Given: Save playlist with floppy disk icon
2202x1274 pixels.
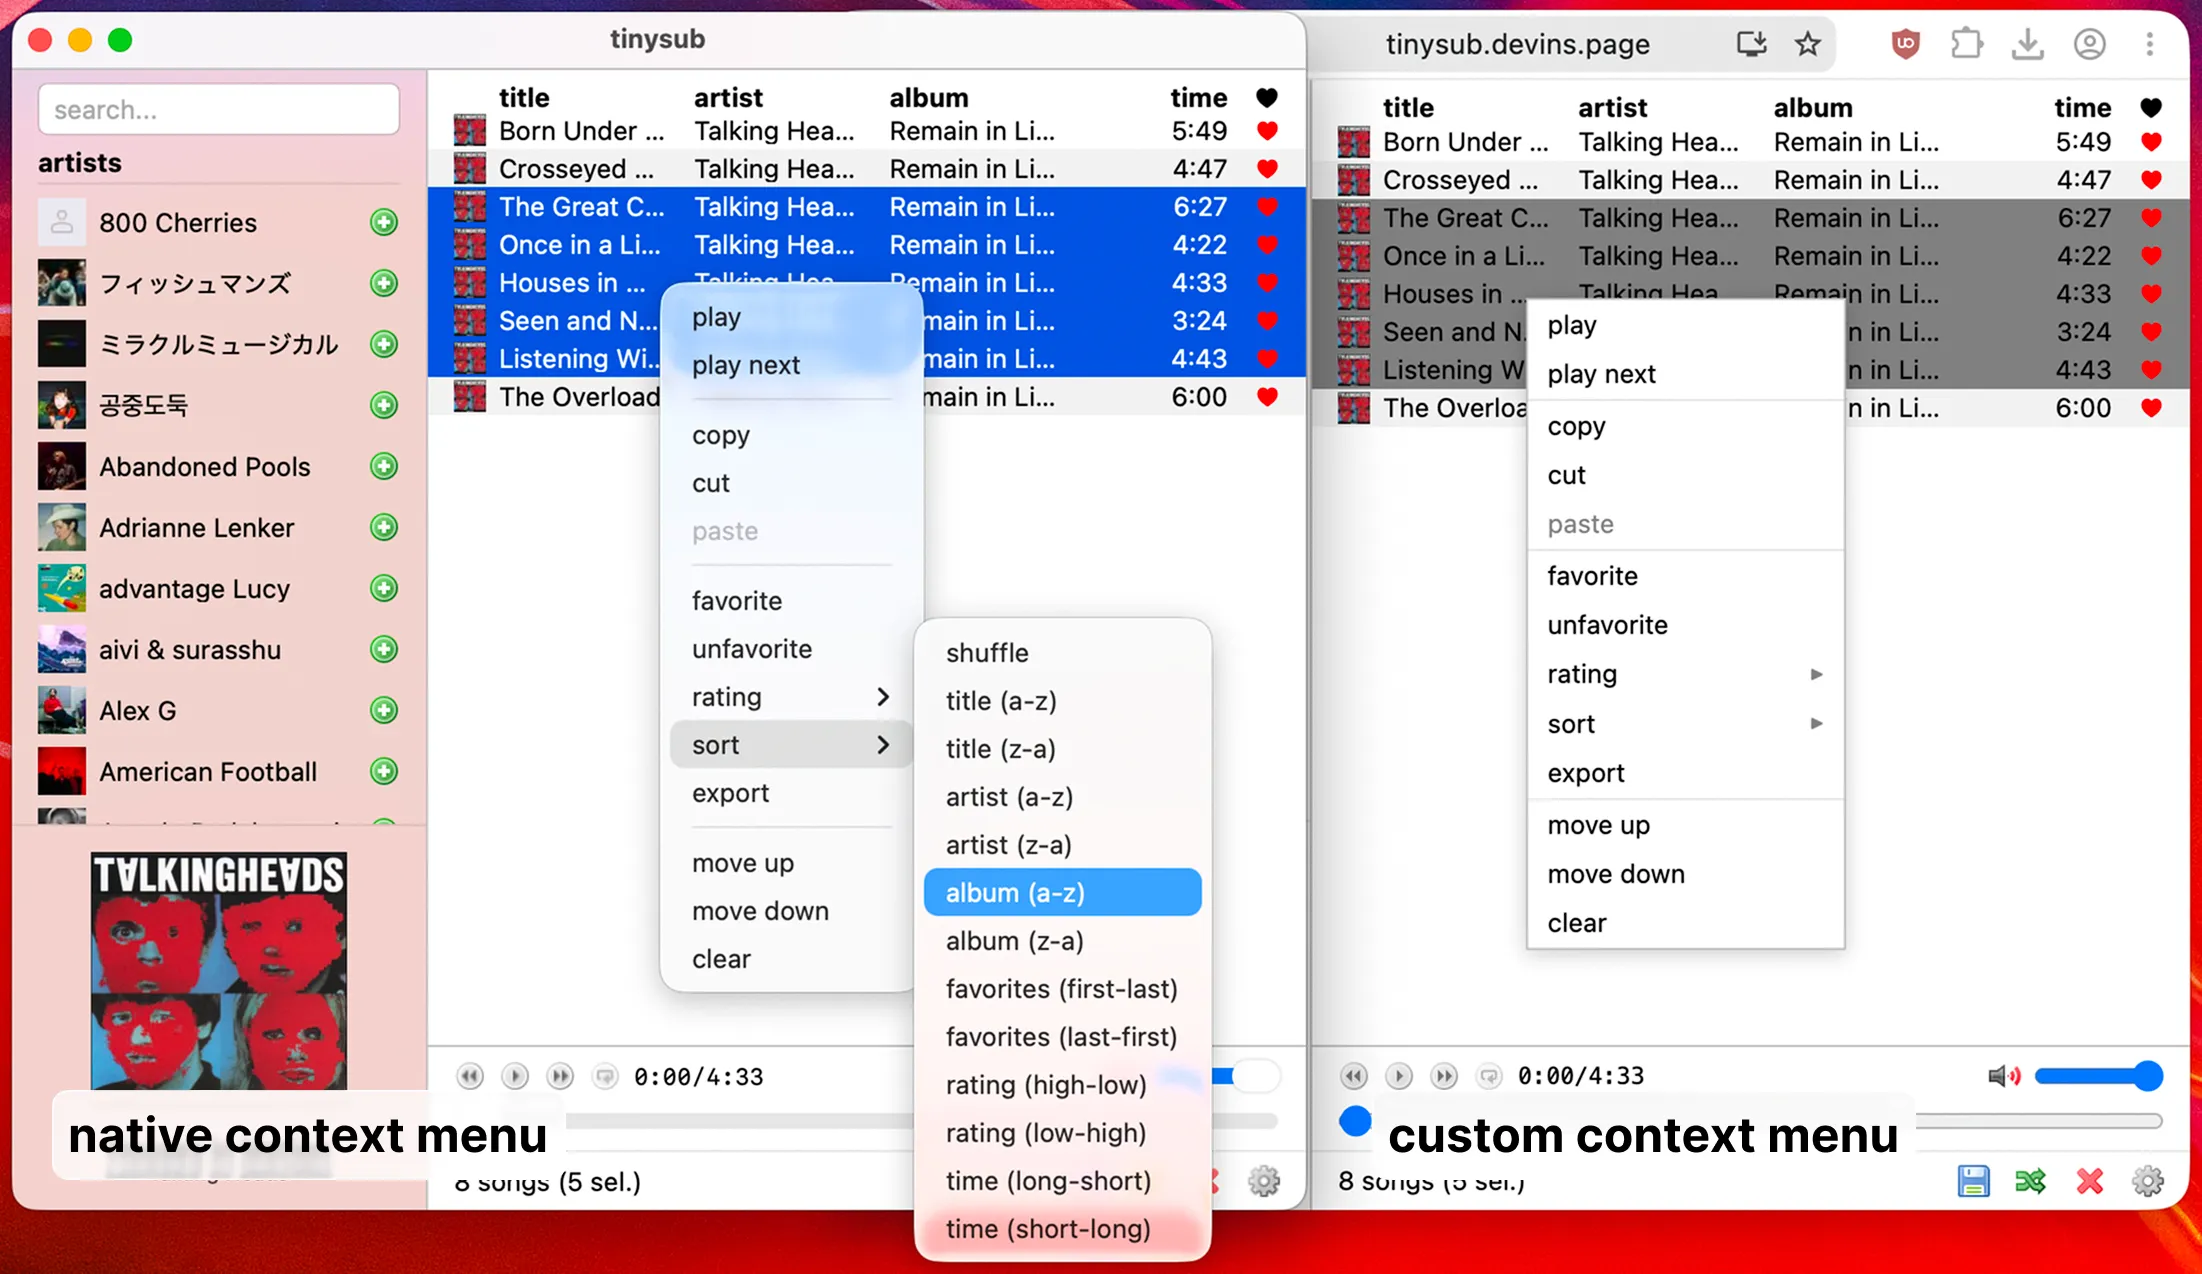Looking at the screenshot, I should [1973, 1181].
